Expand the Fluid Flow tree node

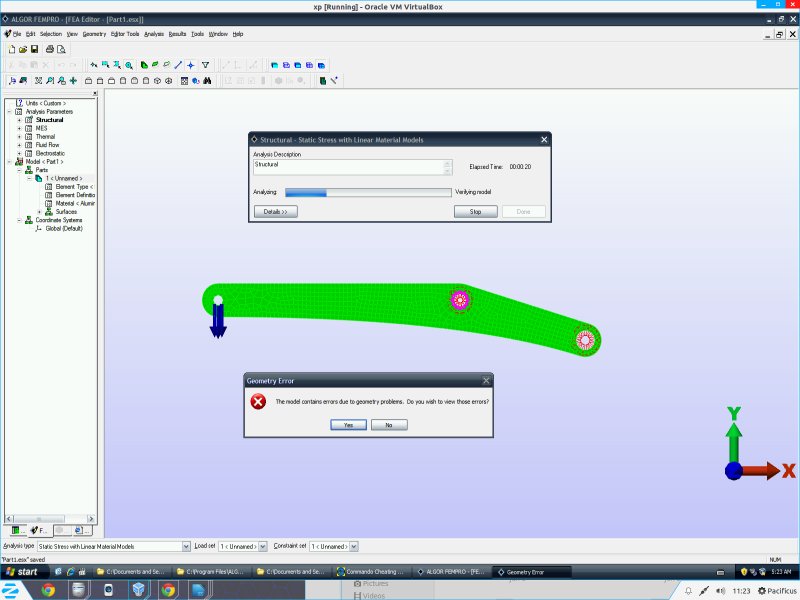pyautogui.click(x=19, y=145)
